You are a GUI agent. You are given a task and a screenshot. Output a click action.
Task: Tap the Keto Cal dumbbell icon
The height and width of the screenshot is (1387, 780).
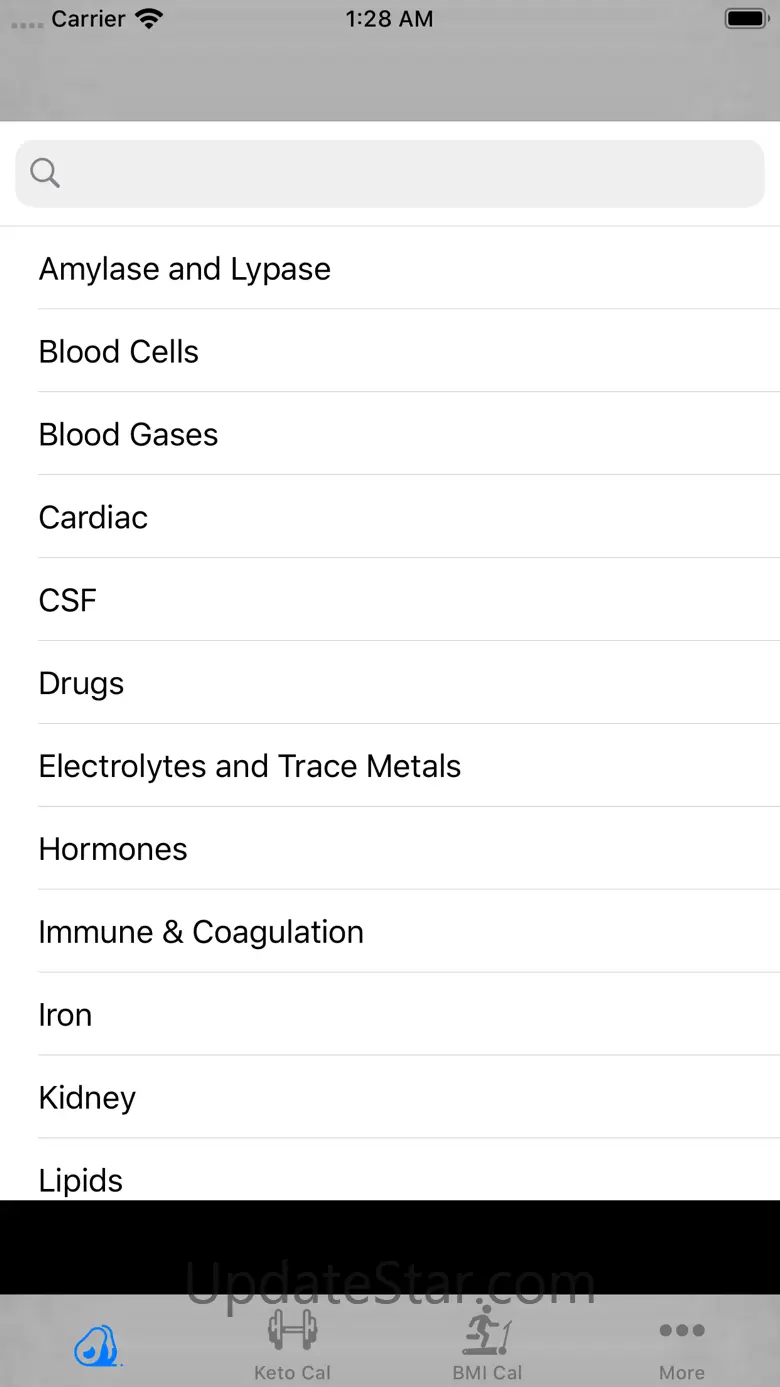[292, 1331]
